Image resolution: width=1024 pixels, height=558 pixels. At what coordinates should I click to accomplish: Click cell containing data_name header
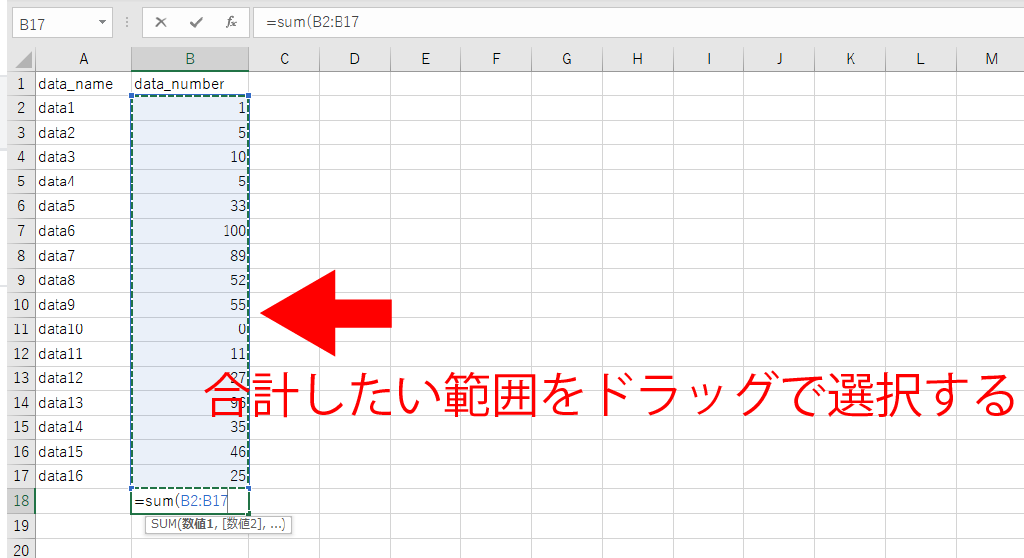click(83, 84)
